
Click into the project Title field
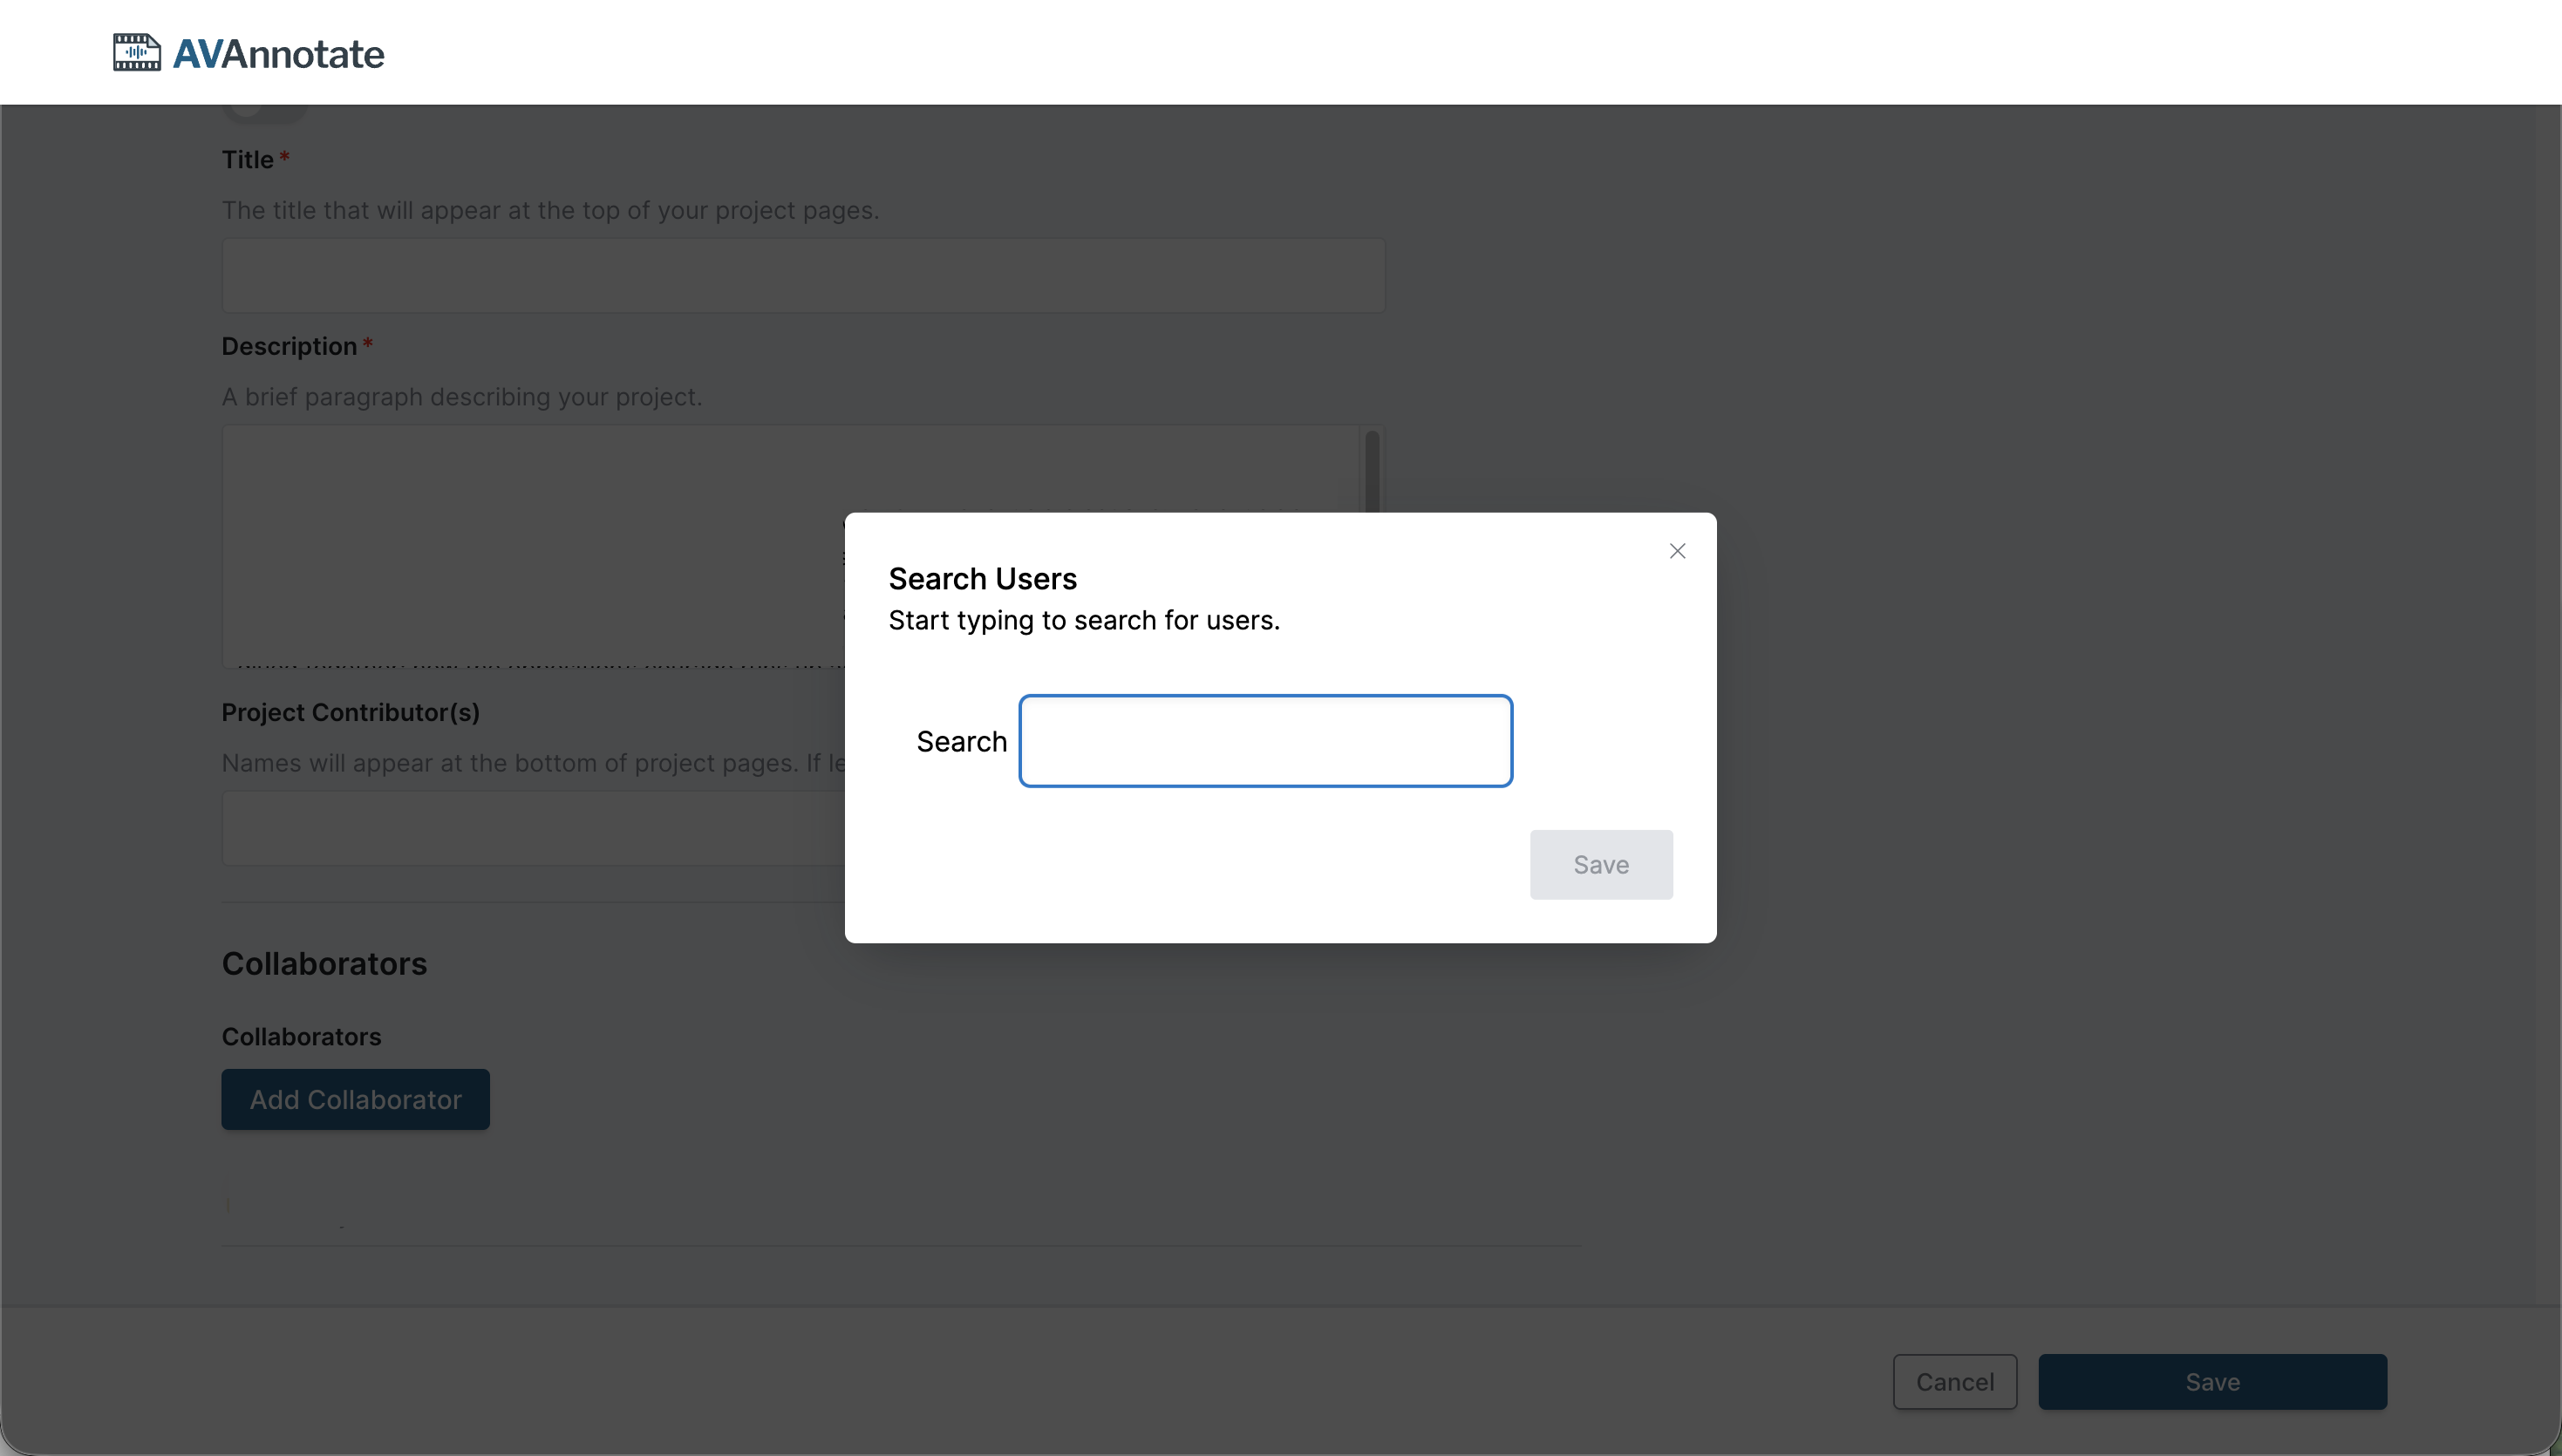tap(802, 275)
